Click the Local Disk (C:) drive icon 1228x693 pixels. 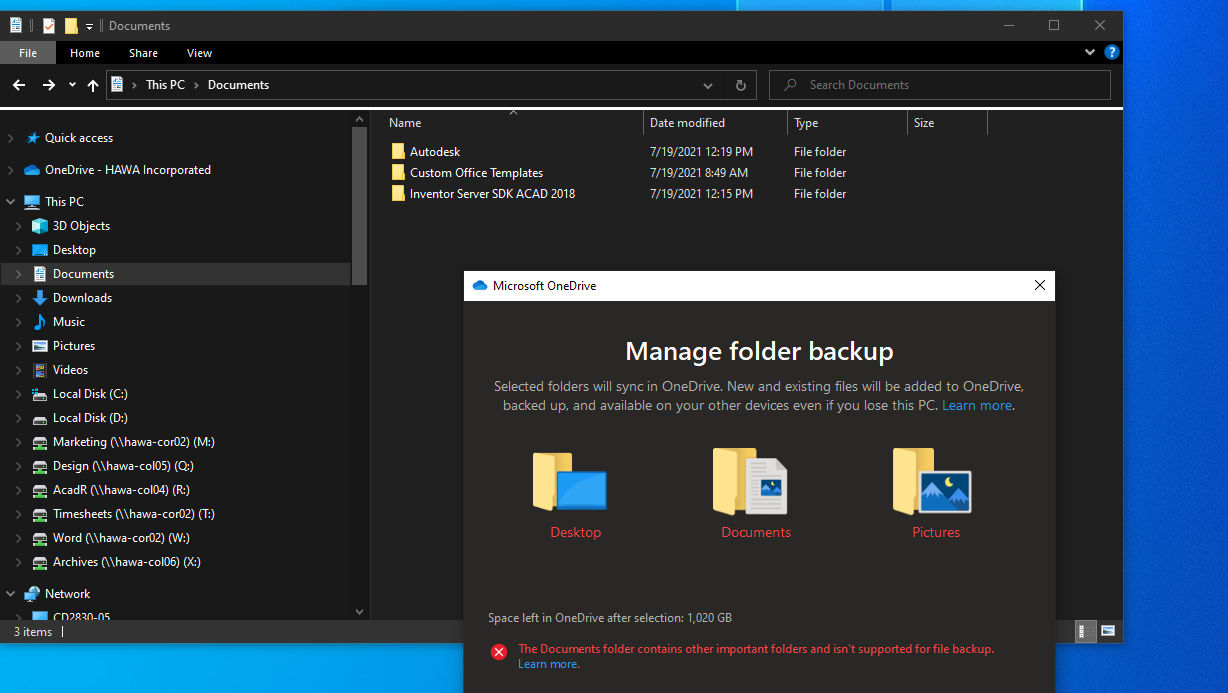tap(40, 394)
